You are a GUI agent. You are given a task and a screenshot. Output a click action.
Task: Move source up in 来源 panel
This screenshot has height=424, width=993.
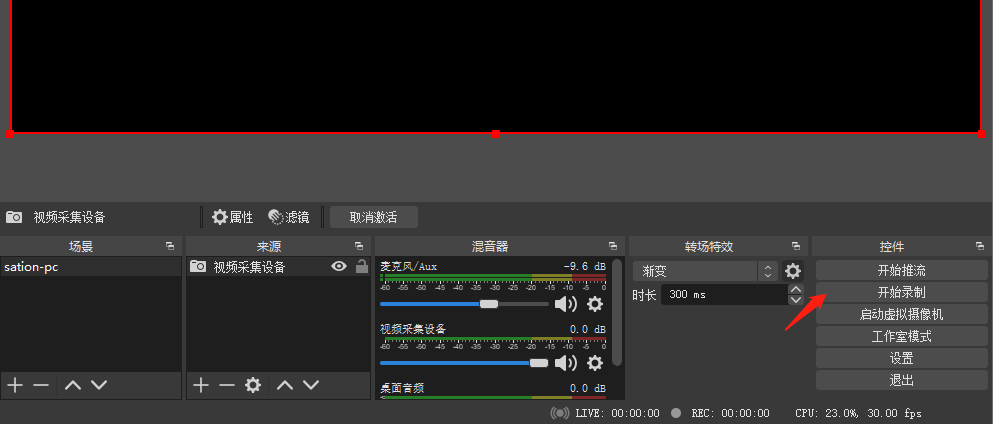285,385
